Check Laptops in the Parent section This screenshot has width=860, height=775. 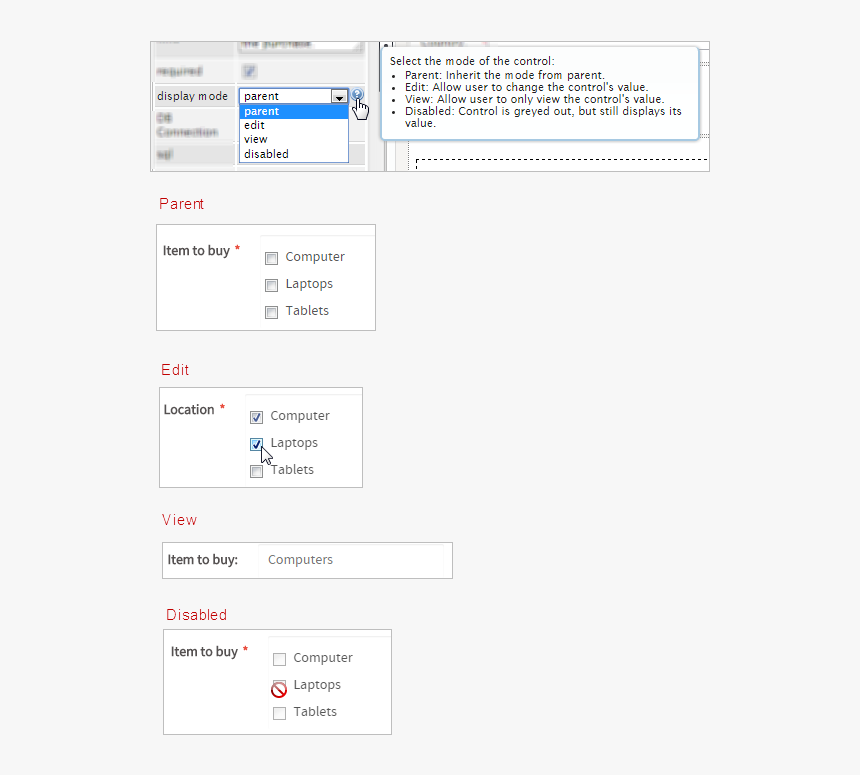(x=271, y=285)
